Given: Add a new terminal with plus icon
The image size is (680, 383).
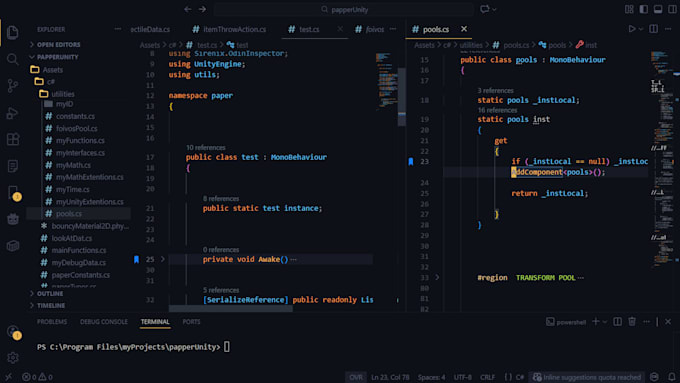Looking at the screenshot, I should click(x=595, y=321).
